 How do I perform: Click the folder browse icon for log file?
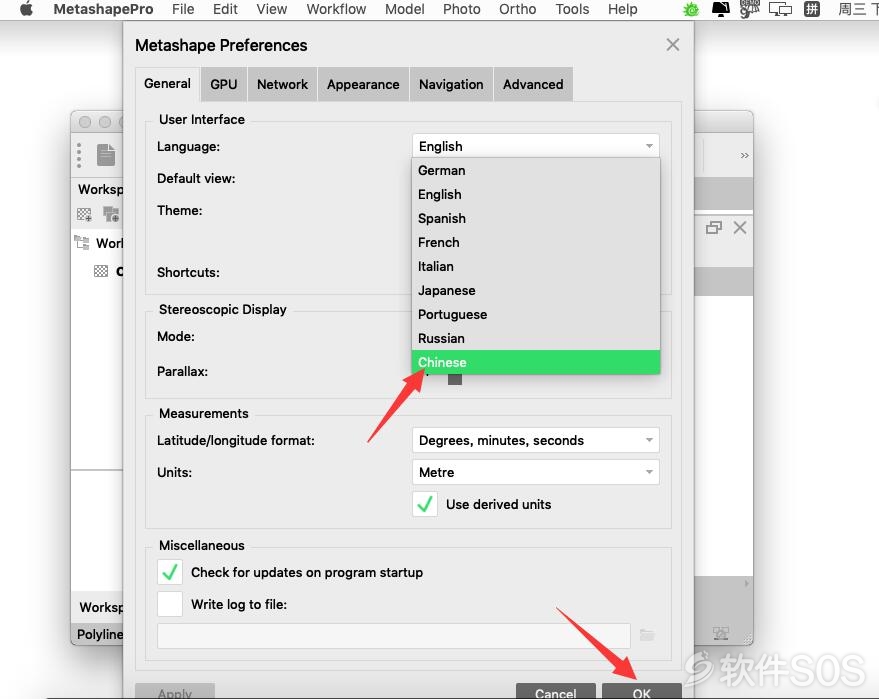tap(647, 636)
